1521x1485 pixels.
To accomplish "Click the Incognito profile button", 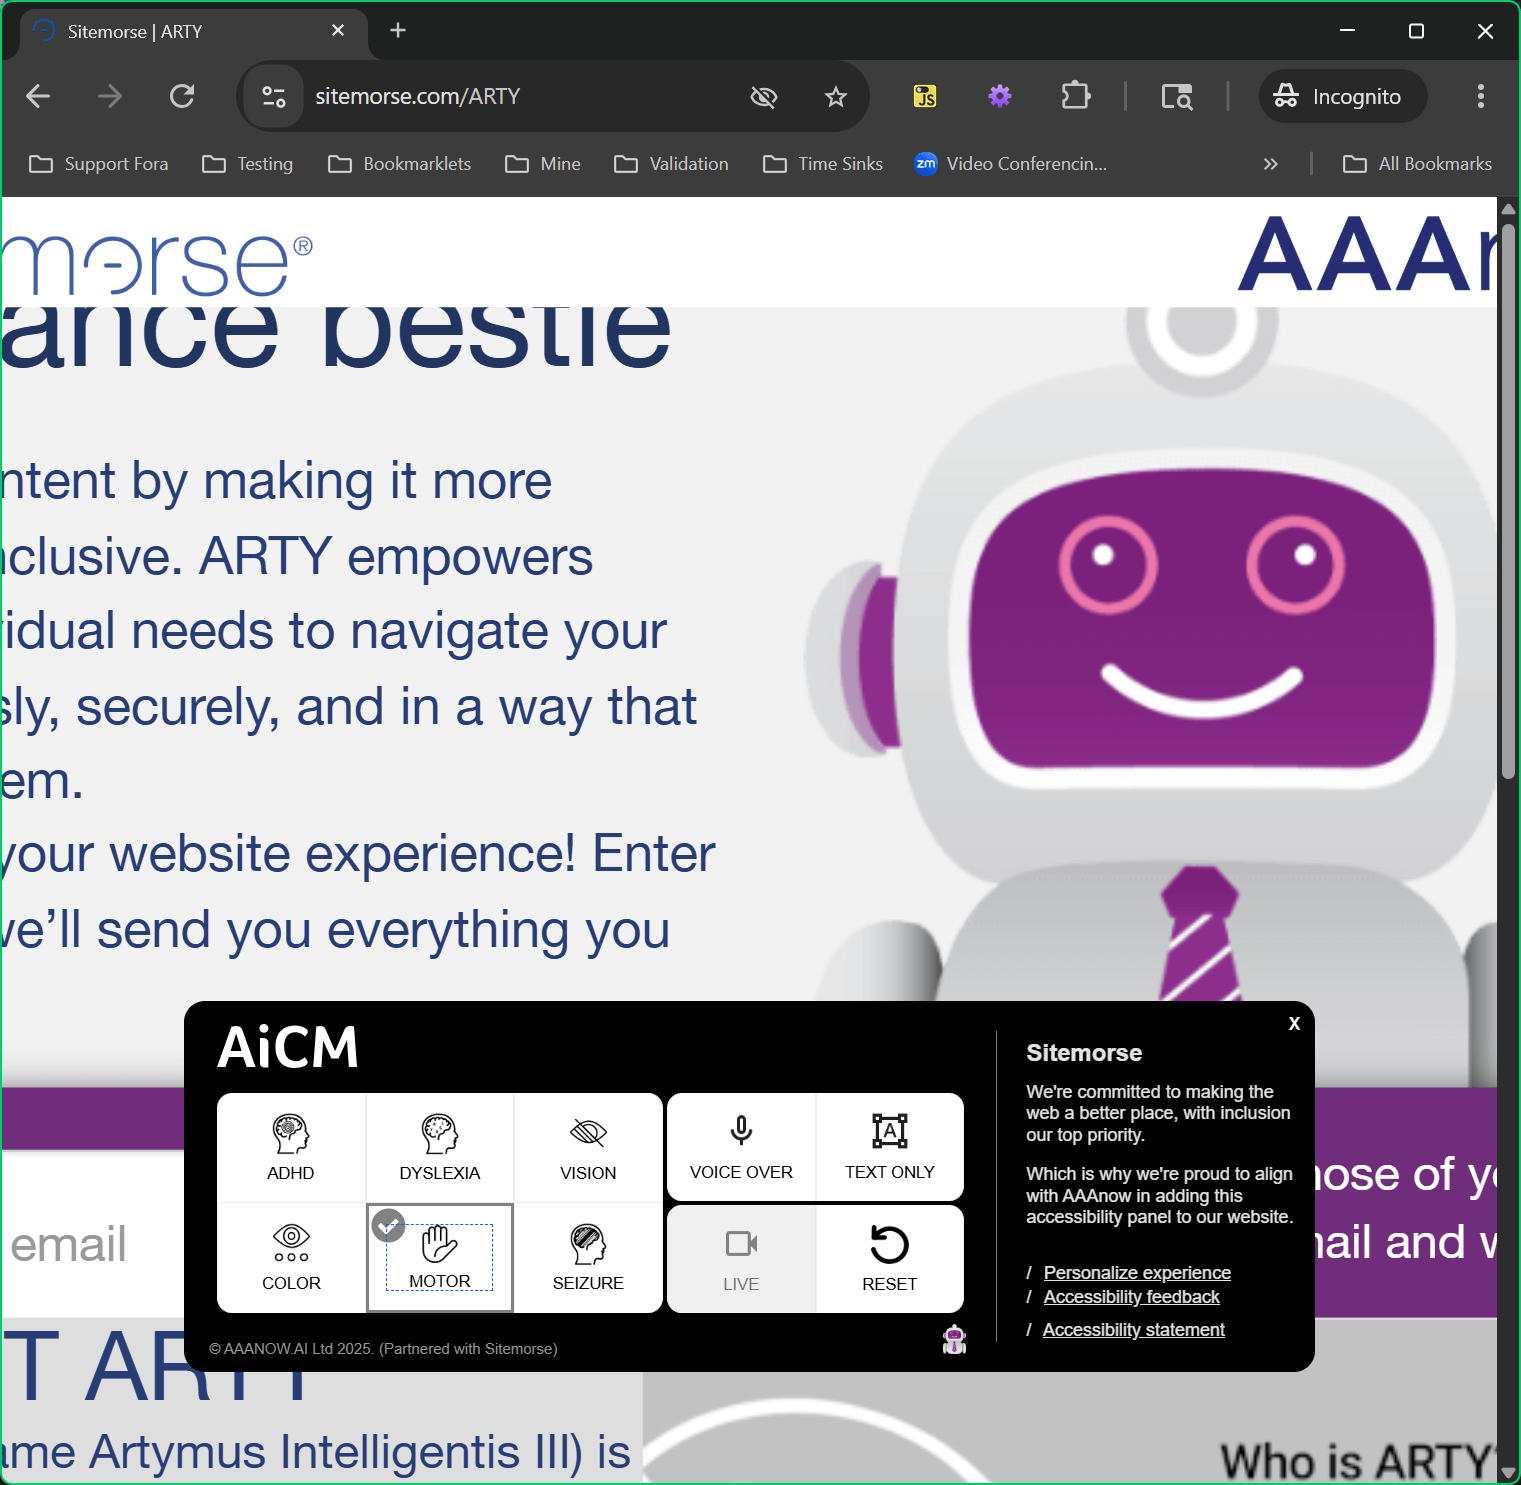I will pos(1343,96).
